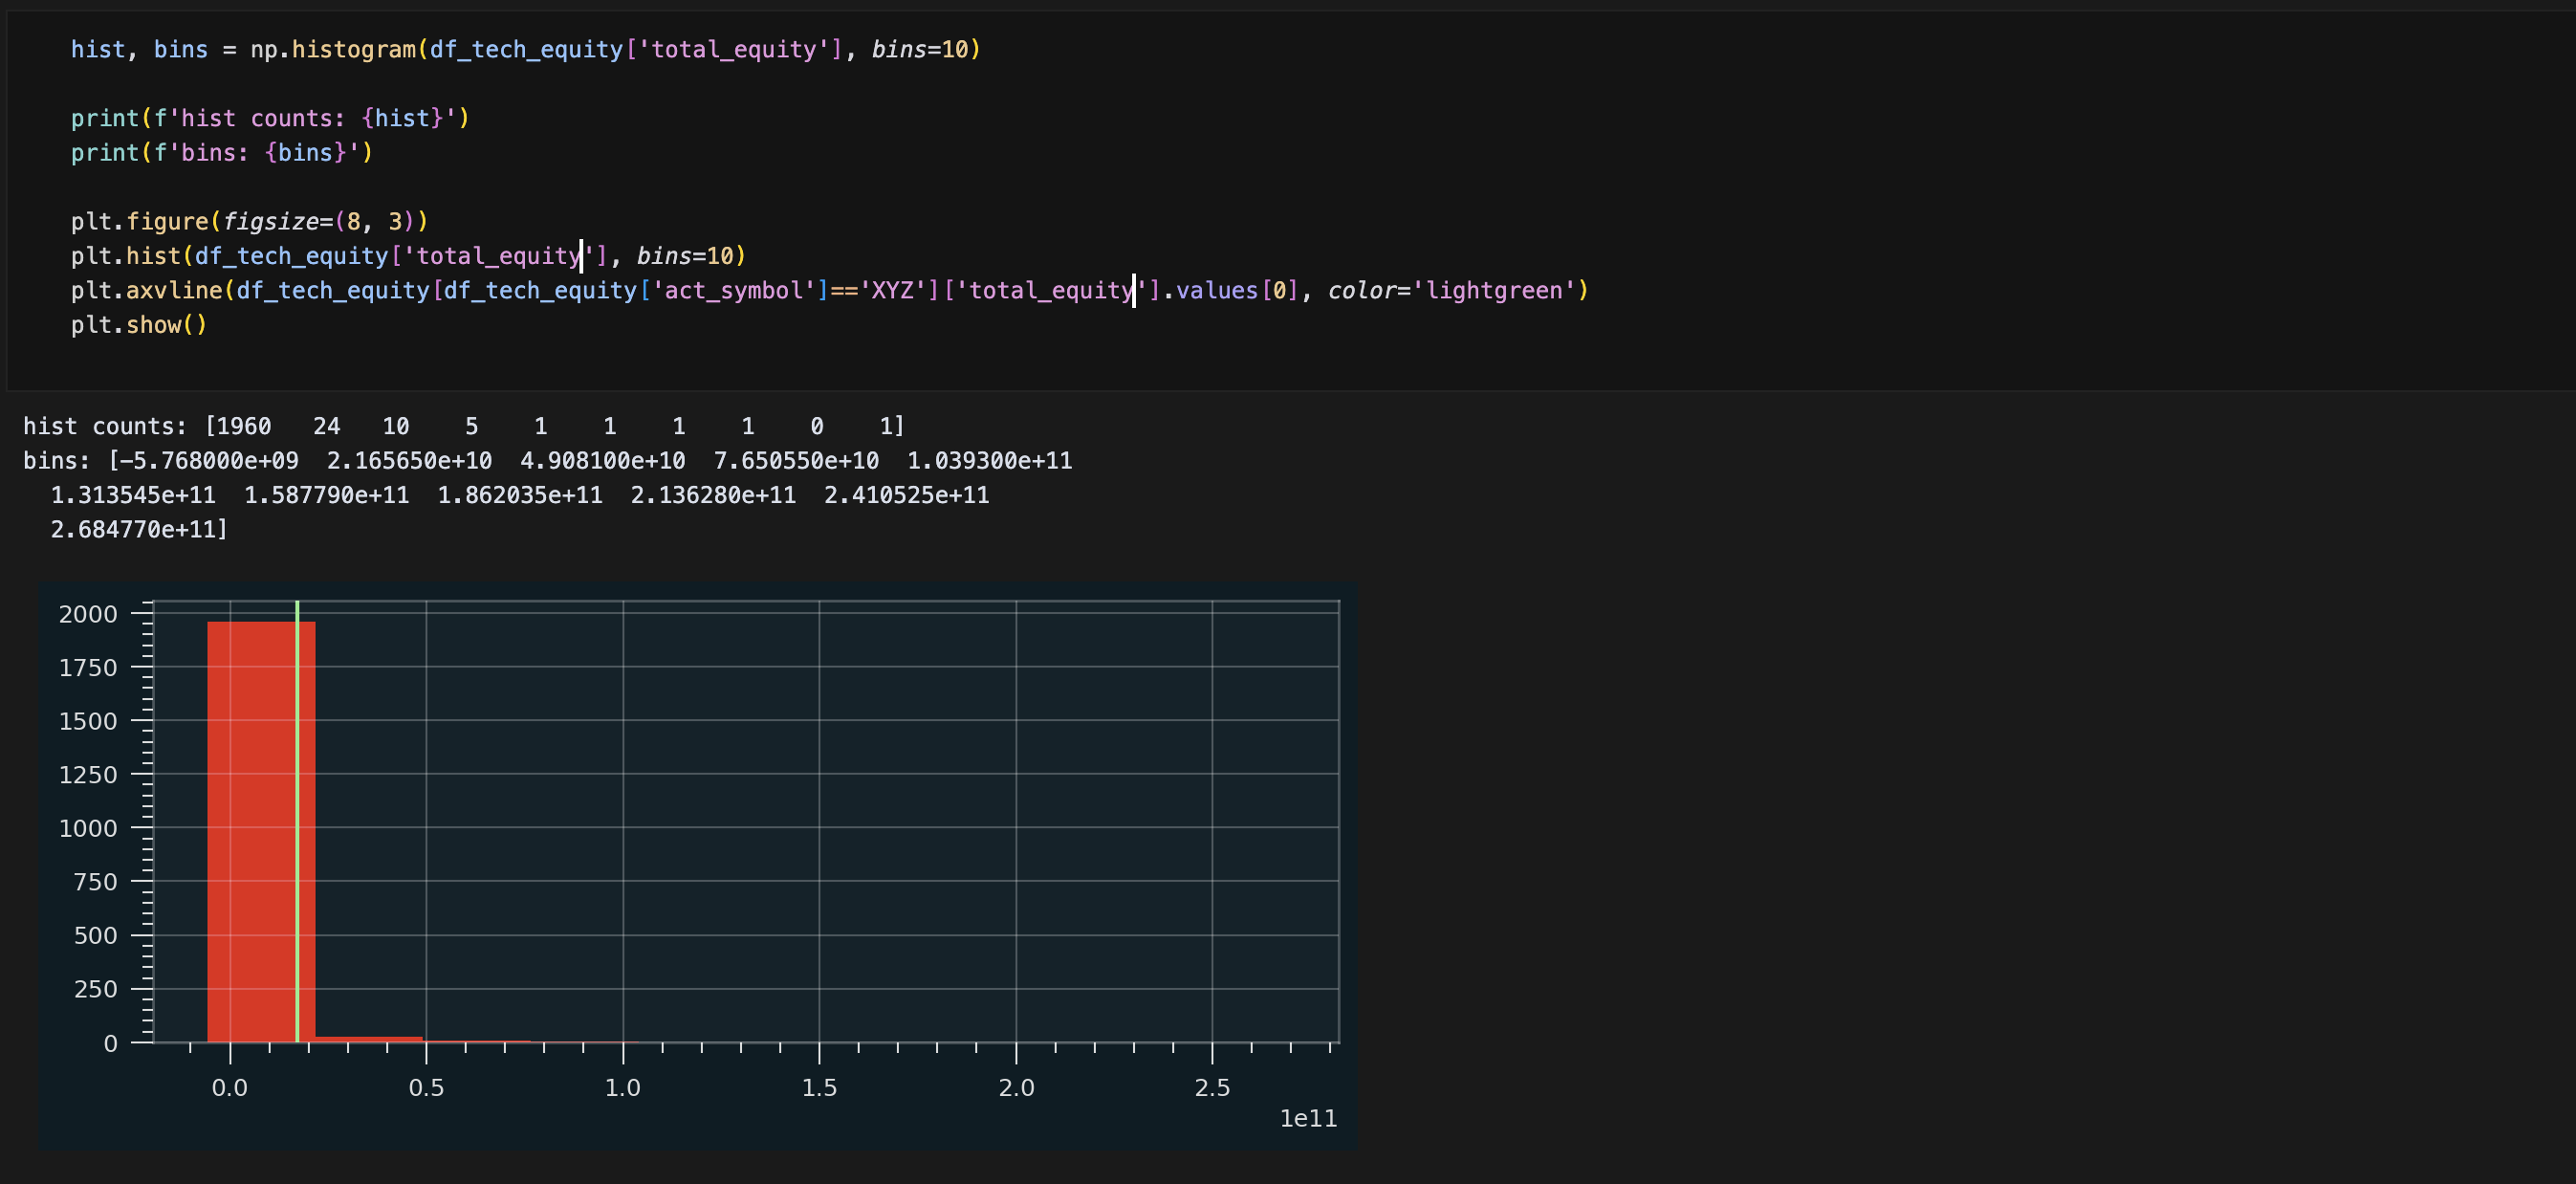Click the print bins code line
Image resolution: width=2576 pixels, height=1184 pixels.
tap(221, 152)
